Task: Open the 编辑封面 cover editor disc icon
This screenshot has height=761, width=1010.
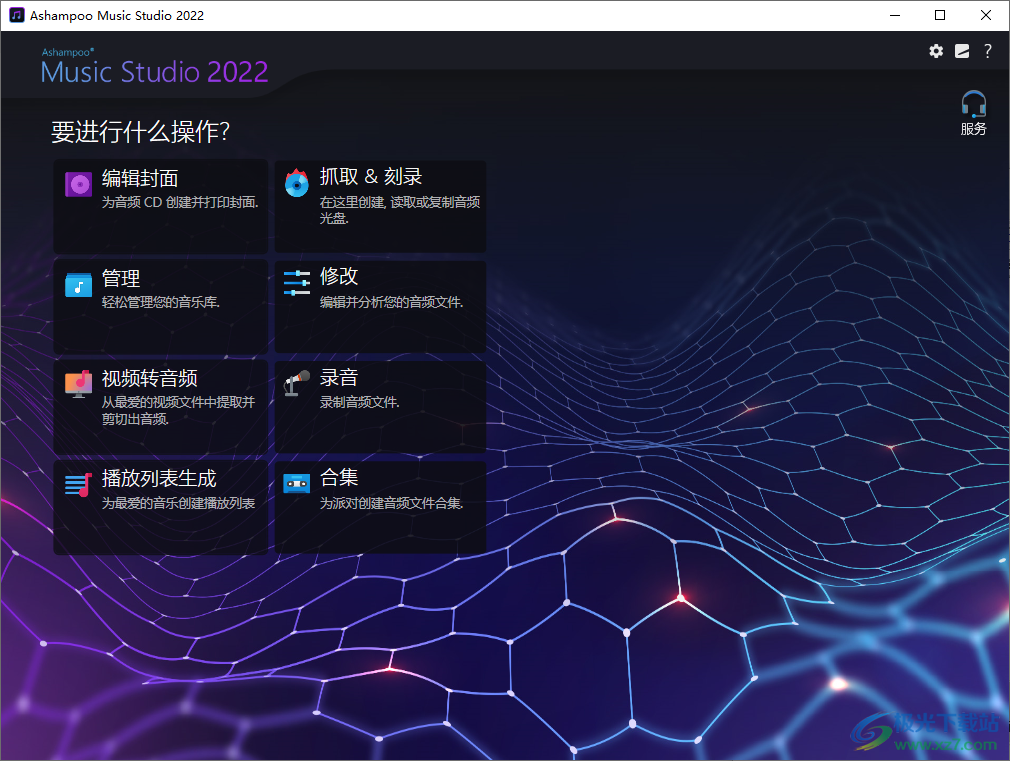Action: tap(78, 184)
